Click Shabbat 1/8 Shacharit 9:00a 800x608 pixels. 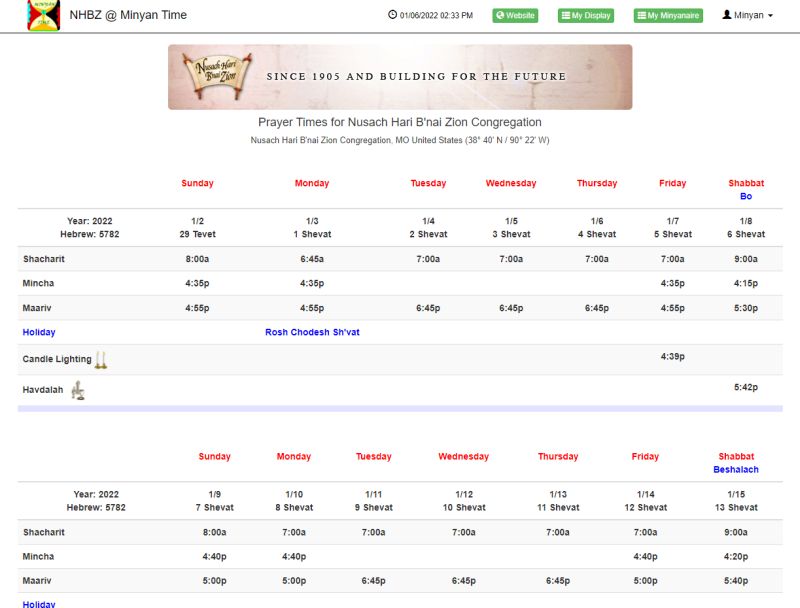[x=746, y=259]
